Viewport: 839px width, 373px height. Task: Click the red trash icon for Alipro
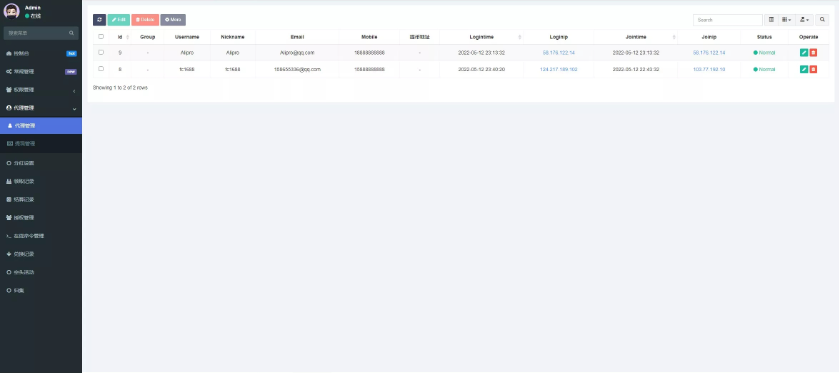(813, 52)
